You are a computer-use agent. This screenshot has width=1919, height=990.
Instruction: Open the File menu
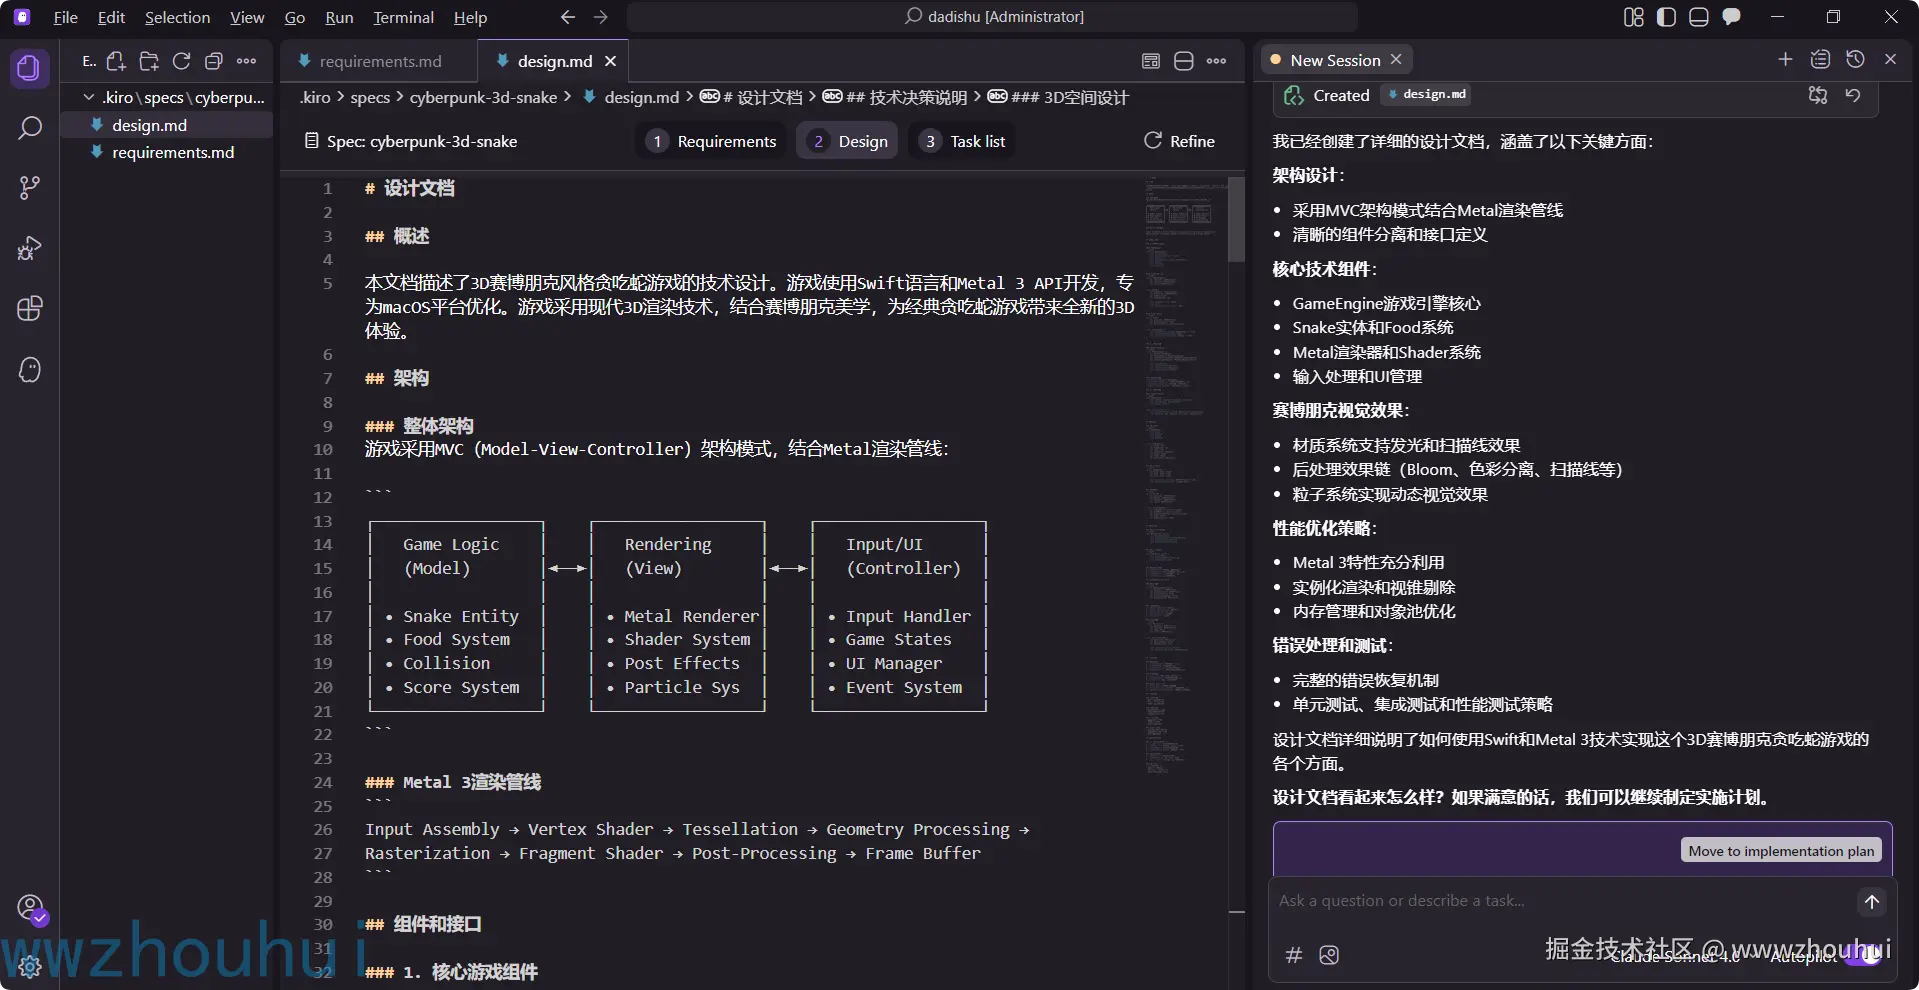[x=66, y=17]
